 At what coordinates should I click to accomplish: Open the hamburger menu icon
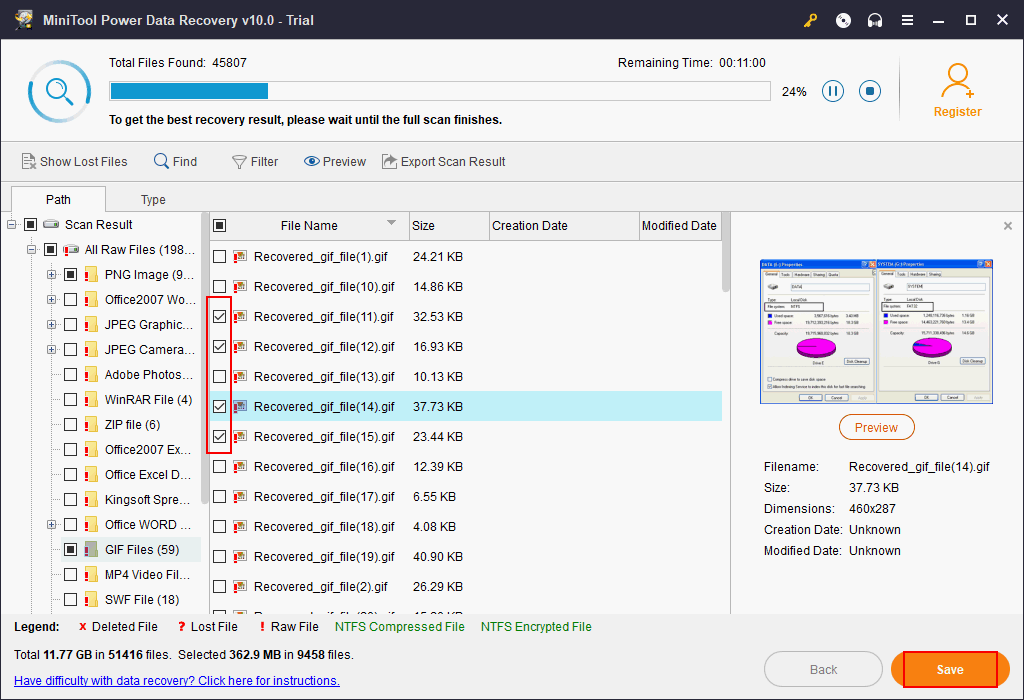[x=907, y=20]
